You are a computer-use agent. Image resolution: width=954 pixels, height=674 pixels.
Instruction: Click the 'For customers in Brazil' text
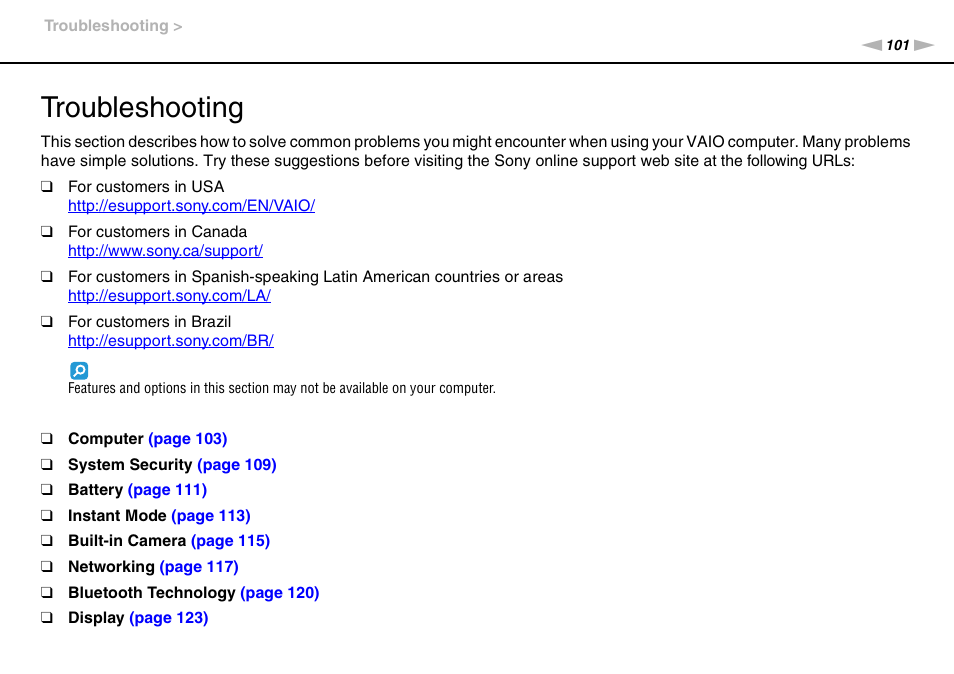tap(150, 322)
